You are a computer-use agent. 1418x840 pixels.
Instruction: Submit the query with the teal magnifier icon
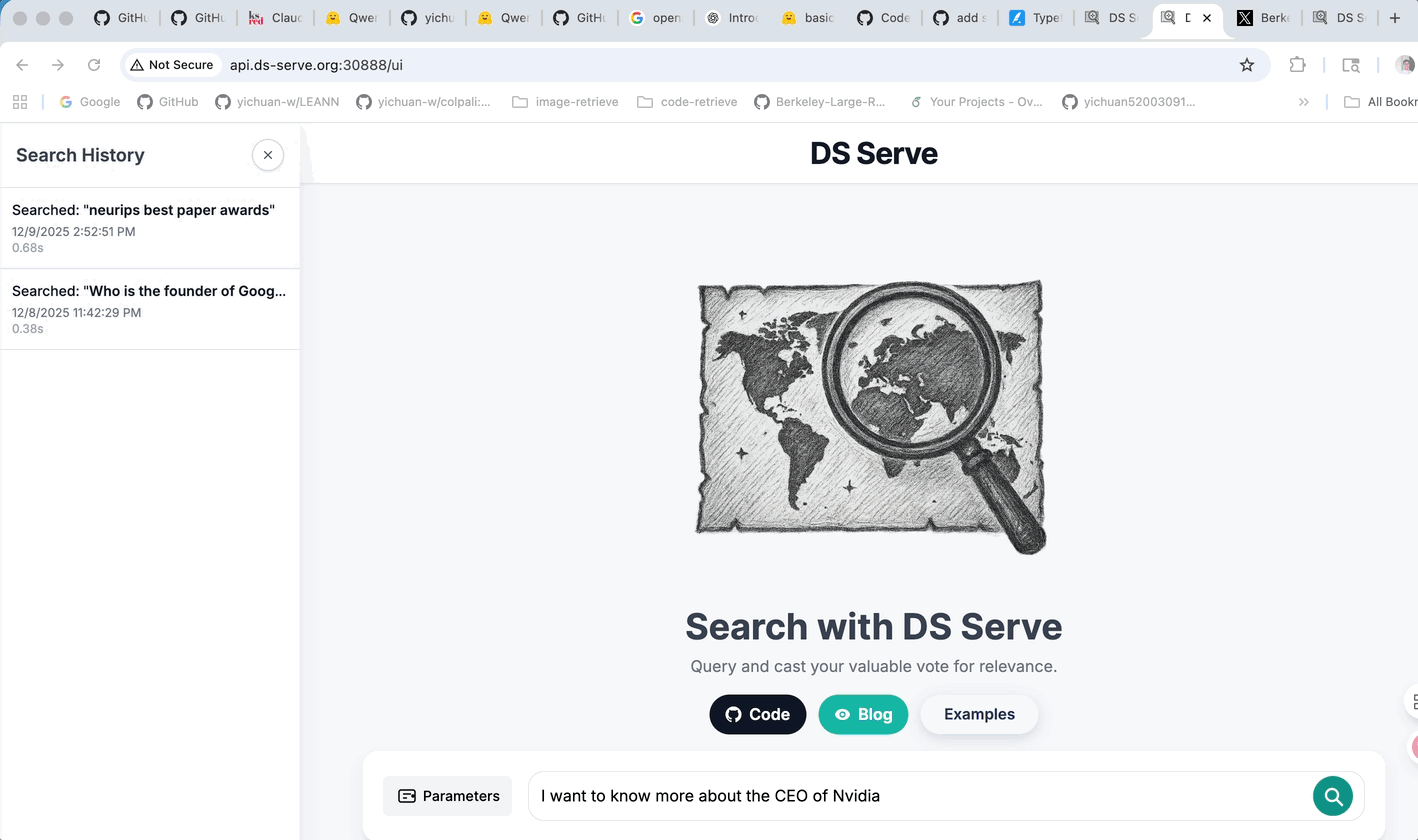click(x=1333, y=796)
